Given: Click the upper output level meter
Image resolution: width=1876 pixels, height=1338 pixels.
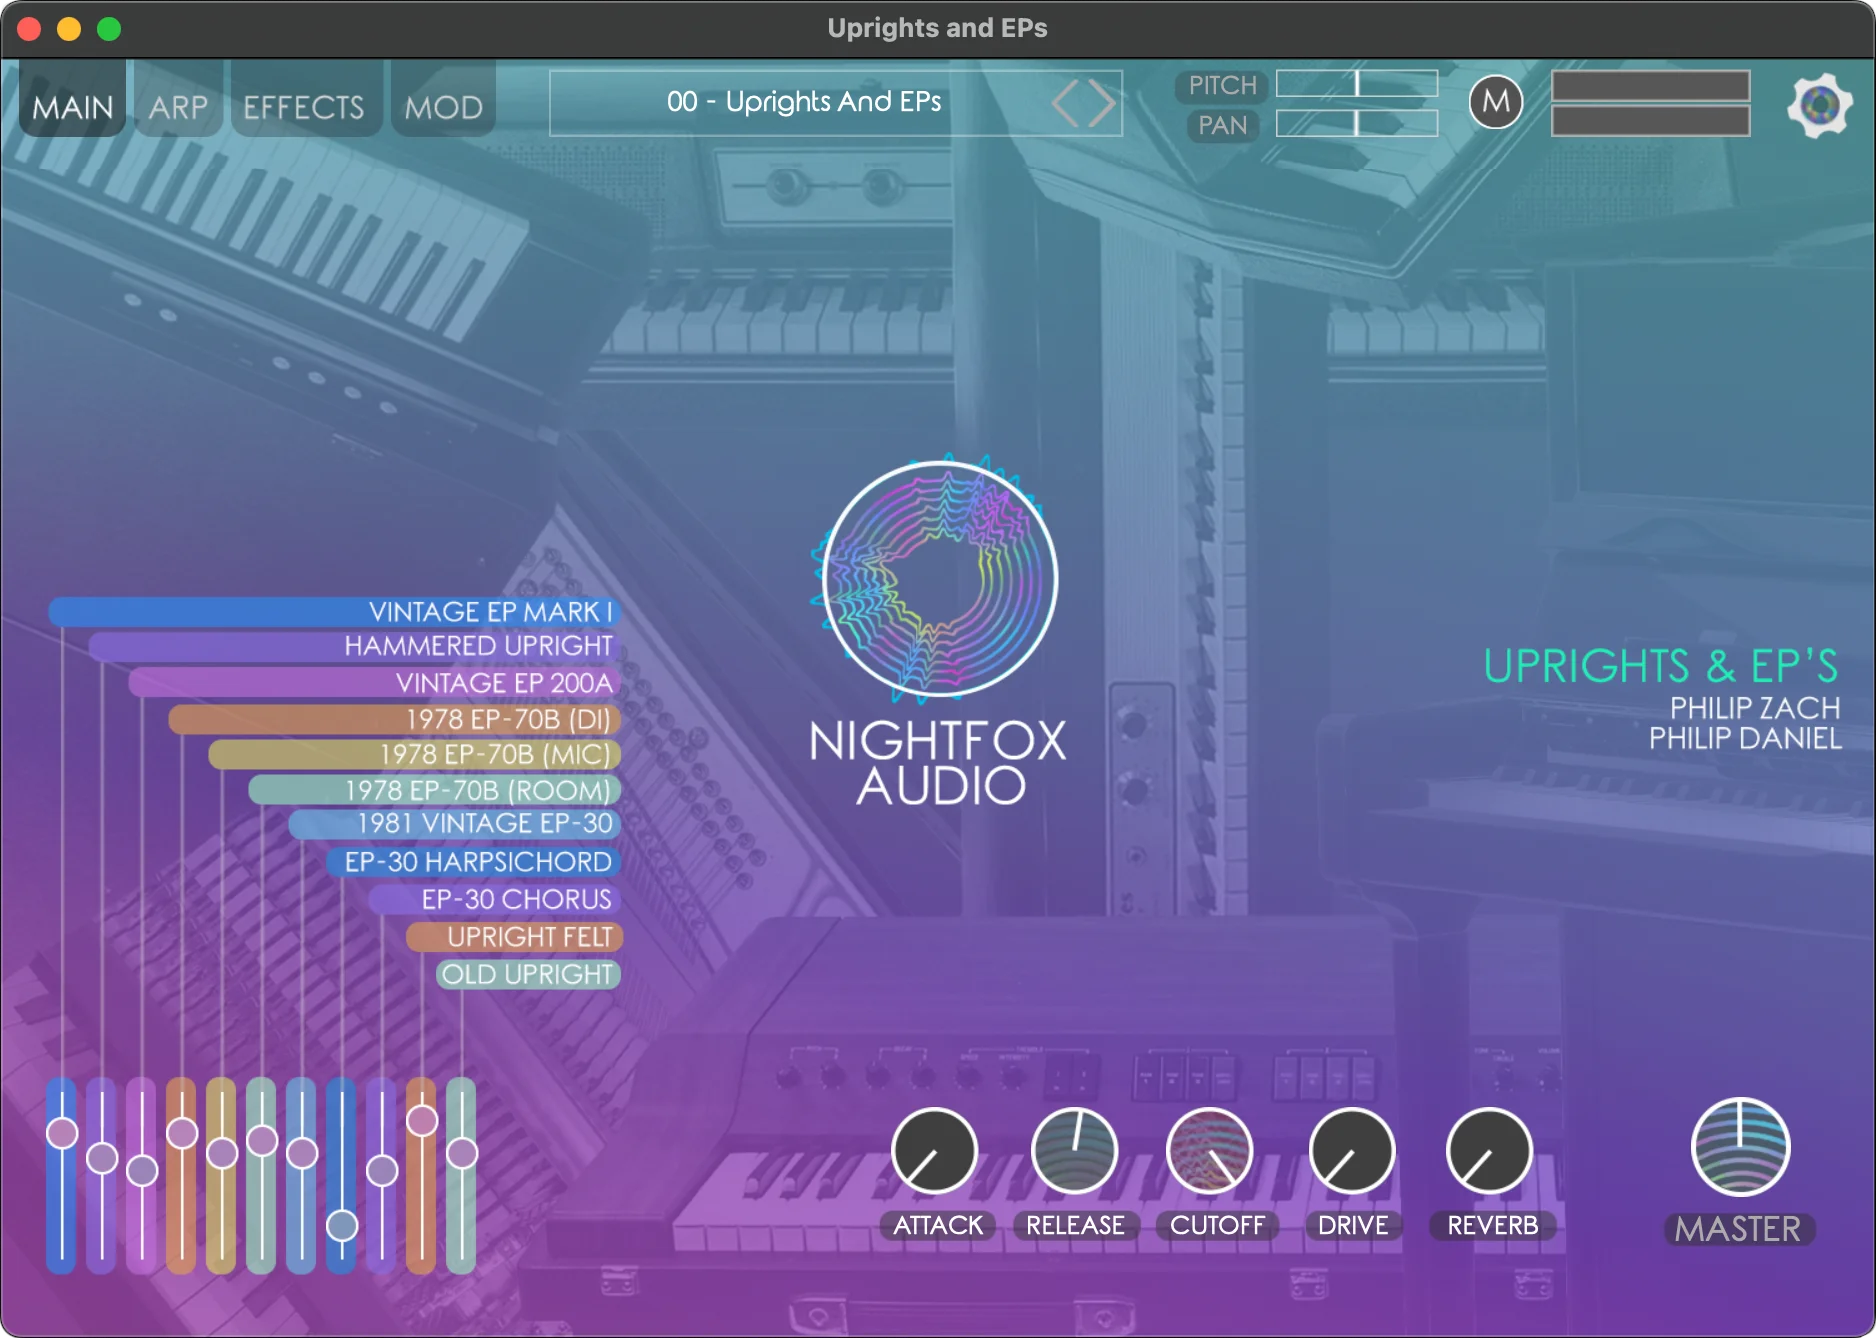Looking at the screenshot, I should click(1651, 85).
